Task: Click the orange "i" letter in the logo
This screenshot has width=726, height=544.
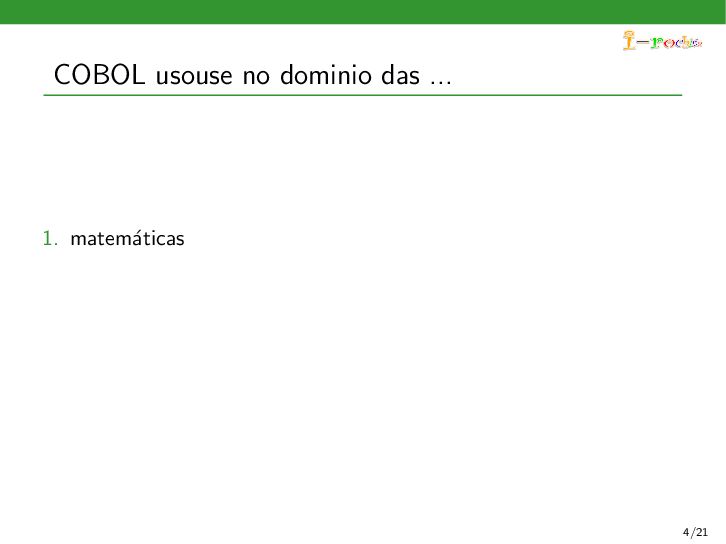Action: [629, 40]
